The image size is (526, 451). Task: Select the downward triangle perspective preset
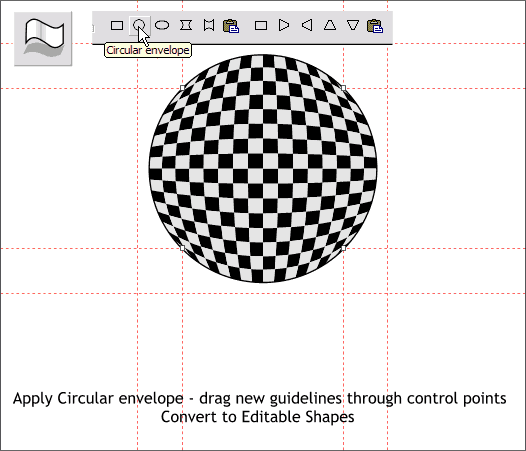click(x=353, y=25)
